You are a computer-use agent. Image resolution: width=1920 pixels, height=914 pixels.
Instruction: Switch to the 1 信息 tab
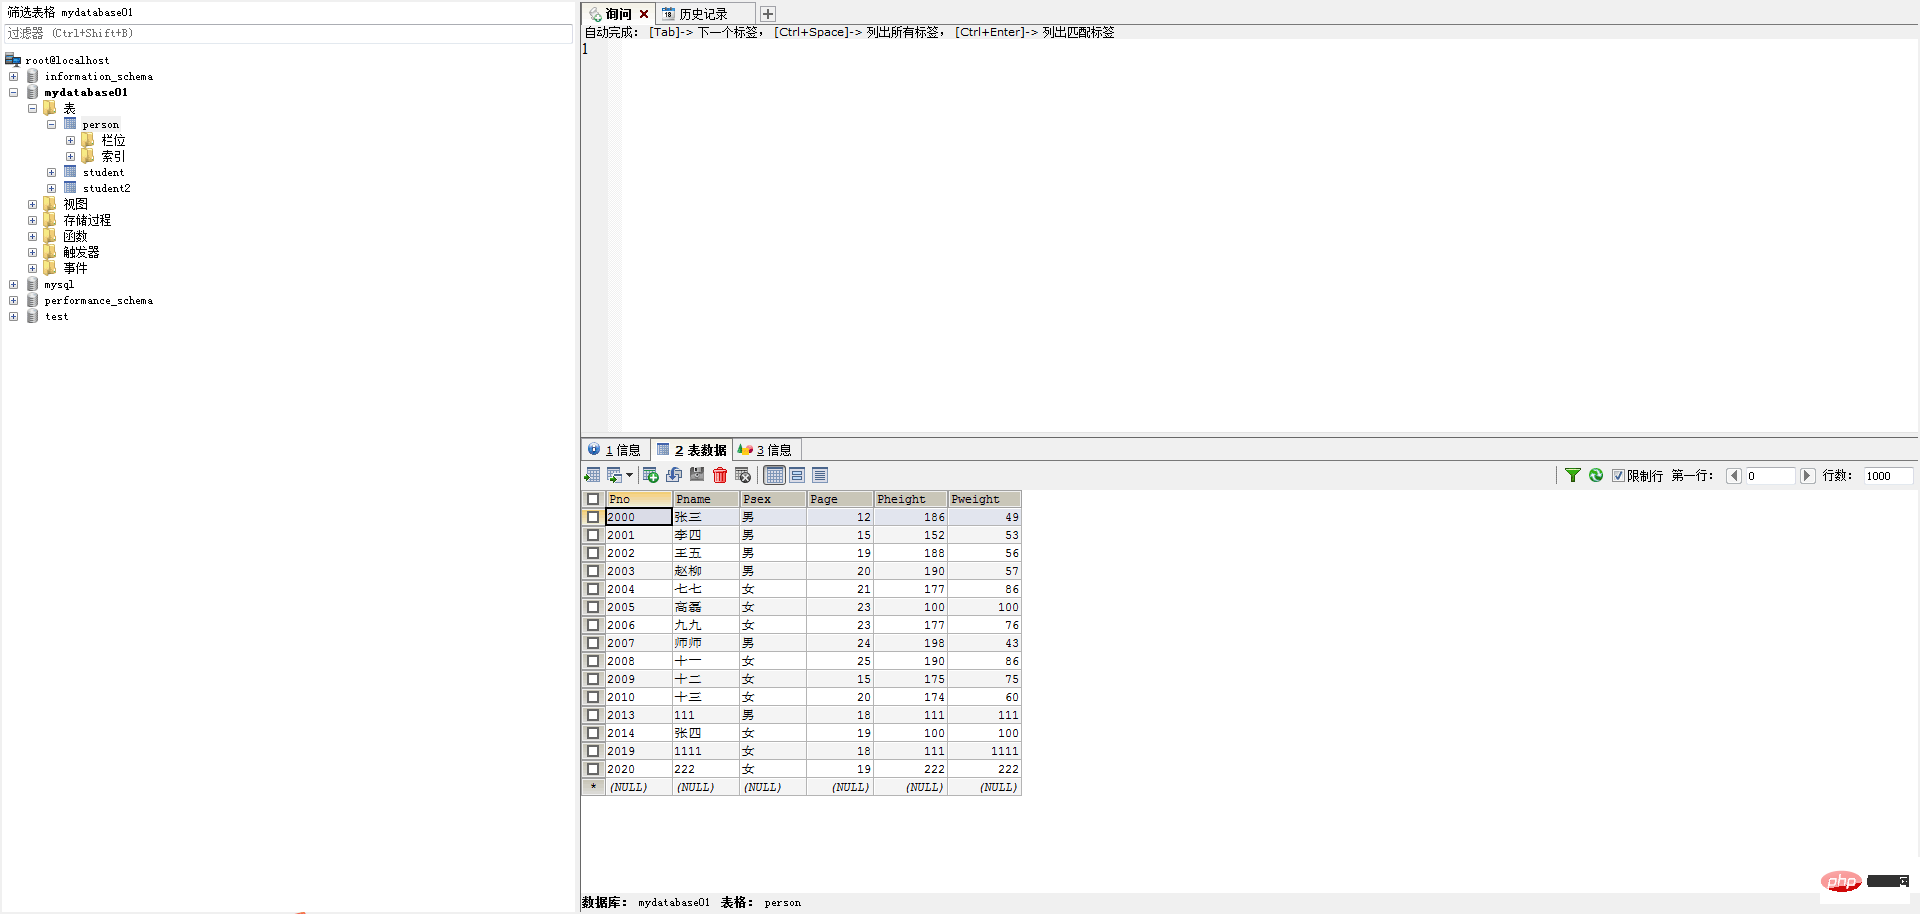(x=615, y=450)
